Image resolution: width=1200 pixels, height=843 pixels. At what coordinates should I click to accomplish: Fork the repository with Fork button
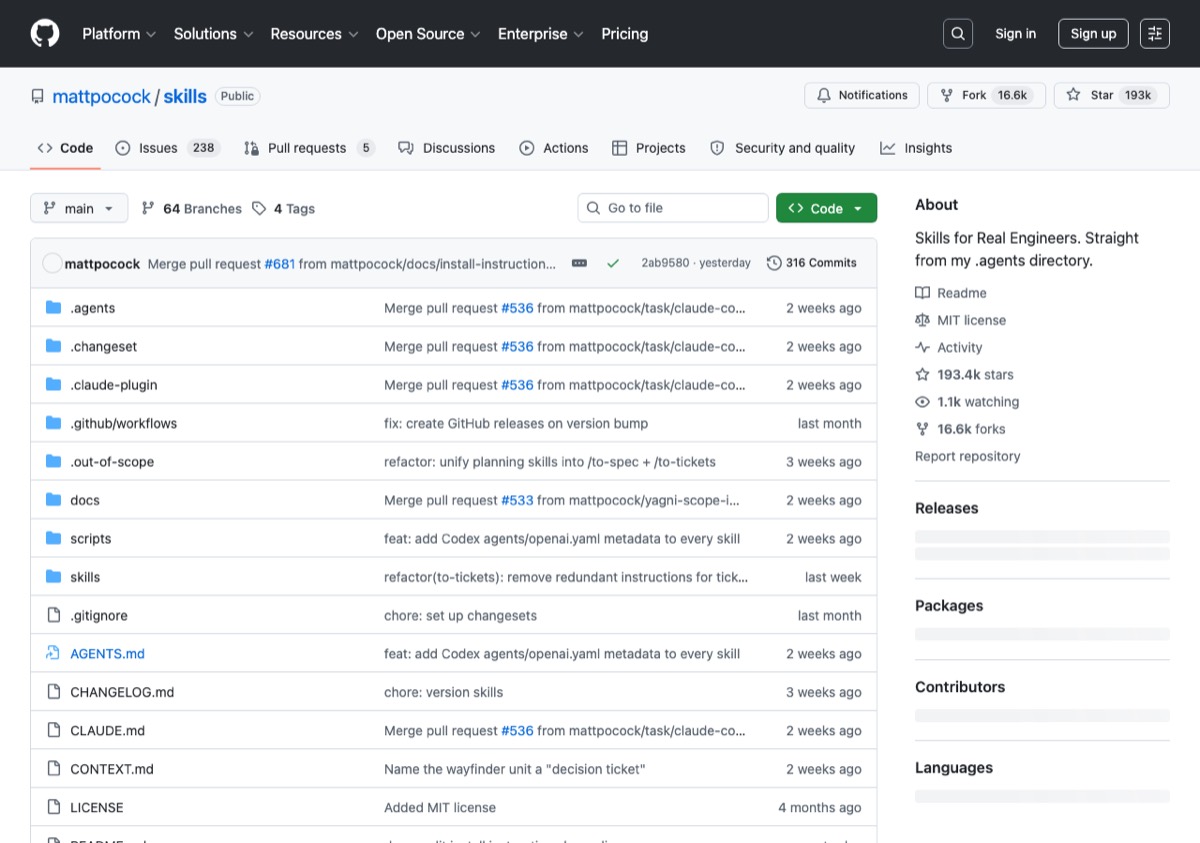[x=986, y=95]
